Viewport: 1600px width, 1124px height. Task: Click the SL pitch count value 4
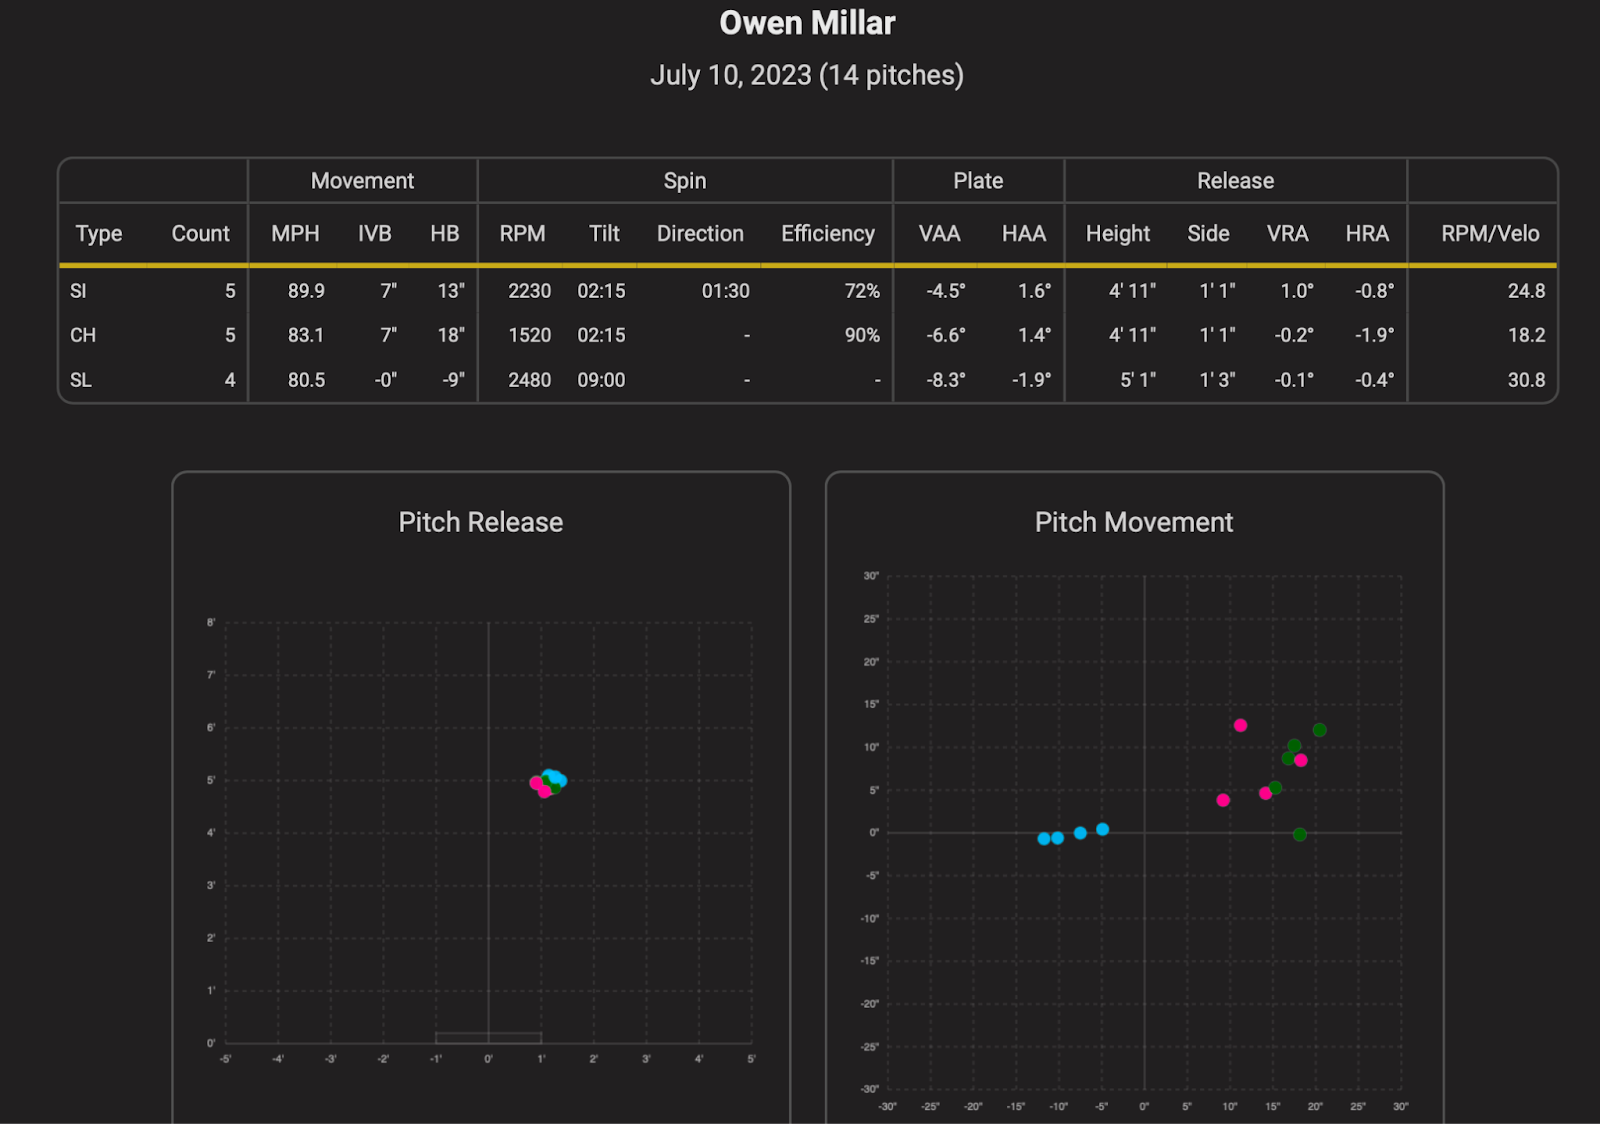point(230,380)
